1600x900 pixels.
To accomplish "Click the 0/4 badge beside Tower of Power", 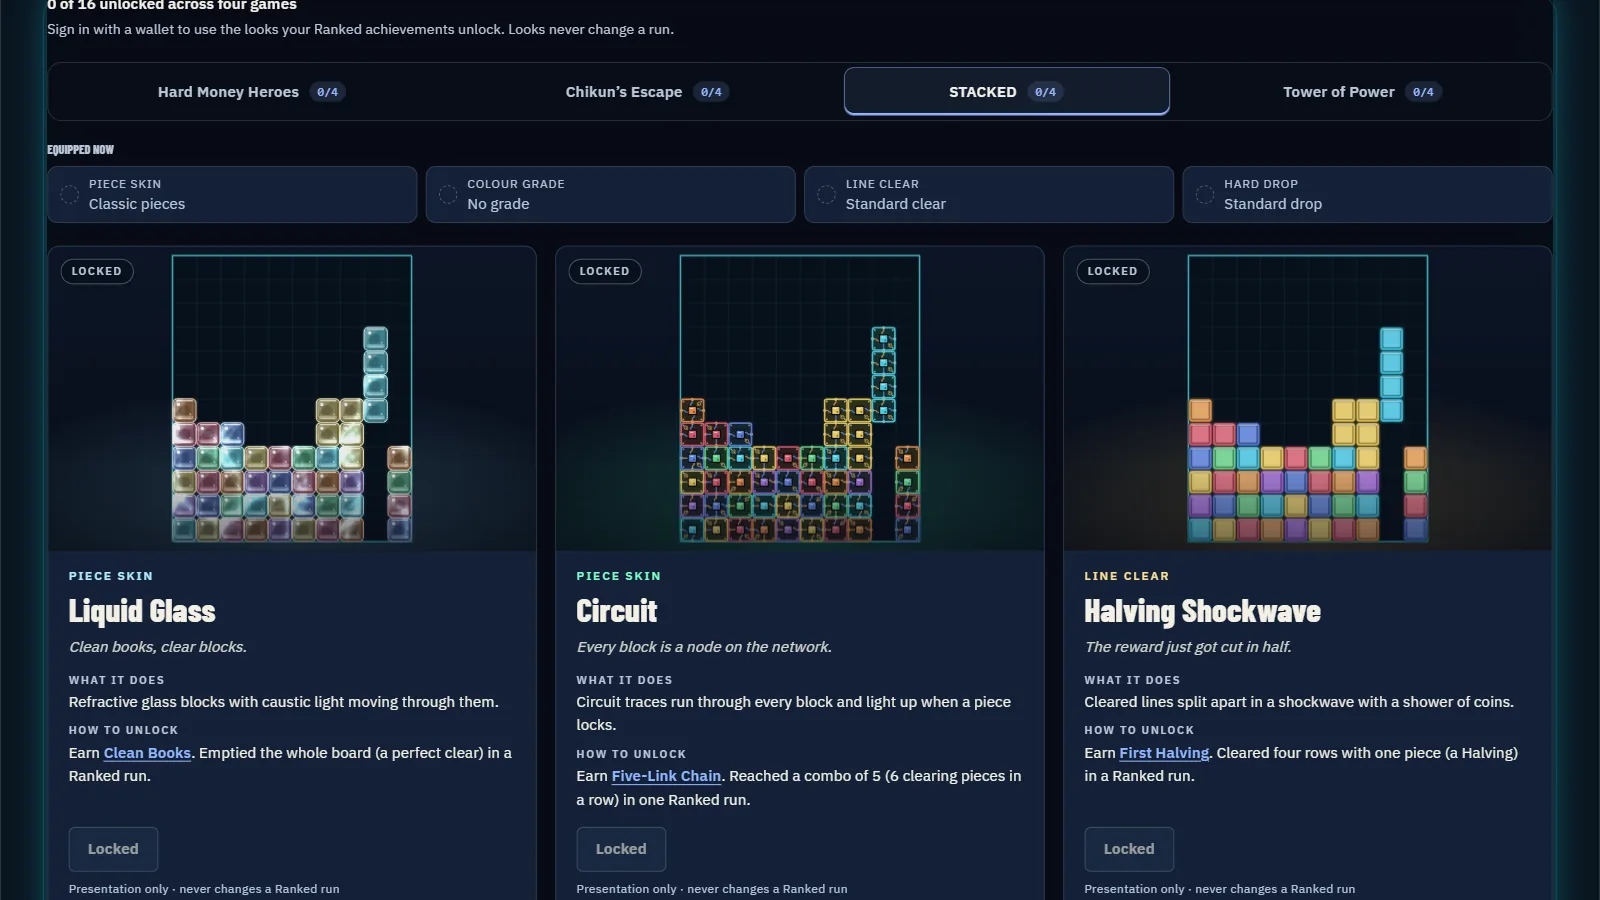I will click(x=1423, y=92).
